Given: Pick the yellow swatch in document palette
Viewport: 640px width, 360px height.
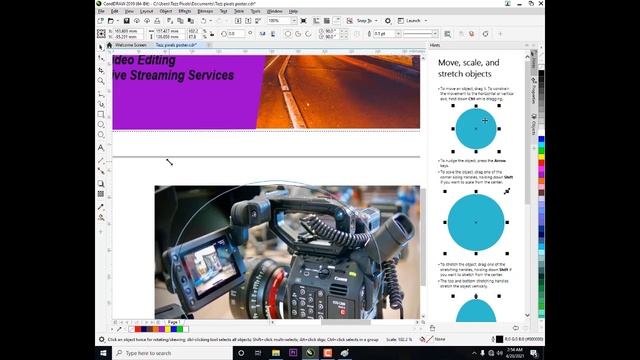Looking at the screenshot, I should [x=168, y=329].
